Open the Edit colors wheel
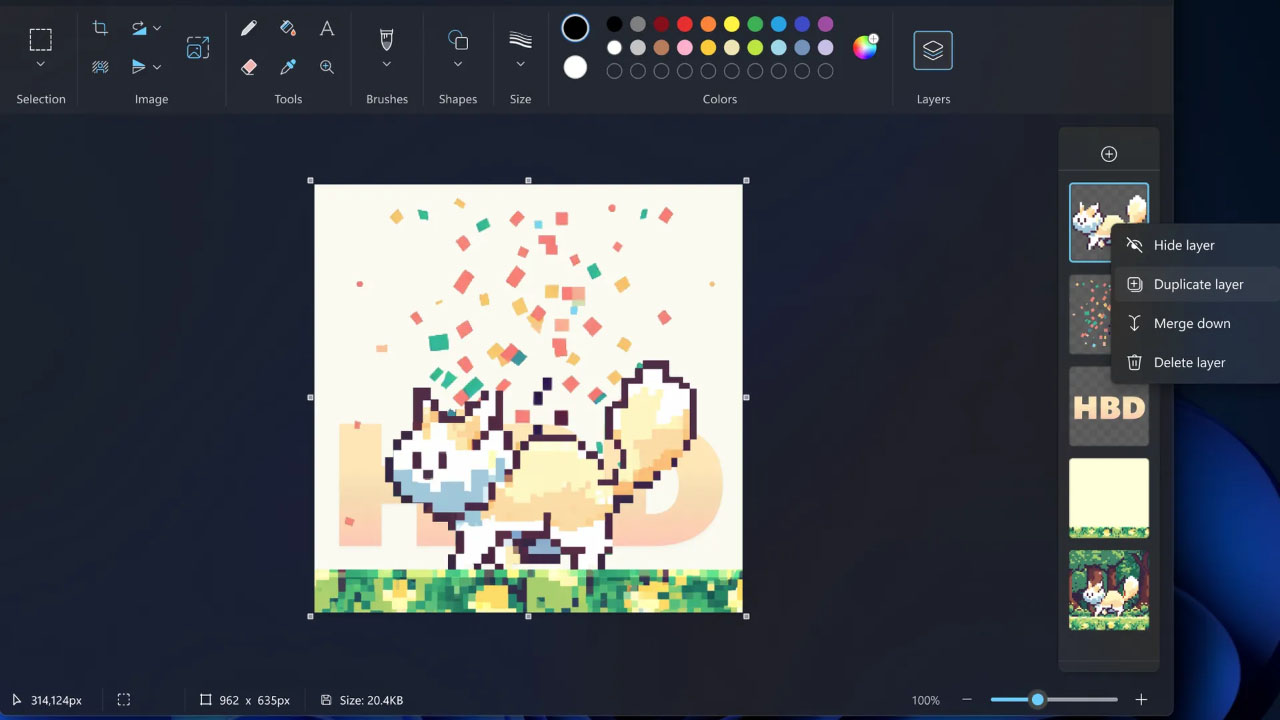This screenshot has width=1280, height=720. pos(865,47)
